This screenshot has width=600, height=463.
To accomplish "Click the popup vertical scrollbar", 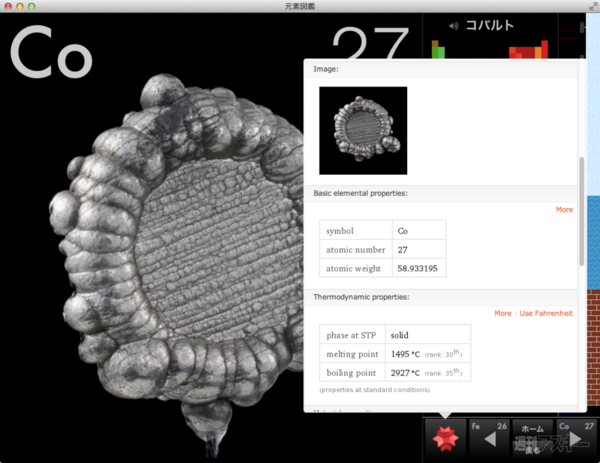I will click(582, 211).
